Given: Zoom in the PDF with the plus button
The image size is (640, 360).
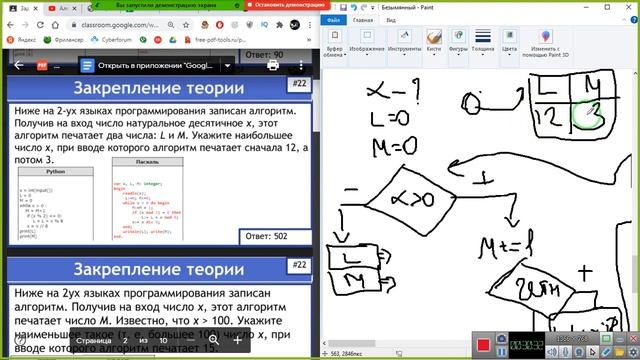Looking at the screenshot, I should pos(238,340).
